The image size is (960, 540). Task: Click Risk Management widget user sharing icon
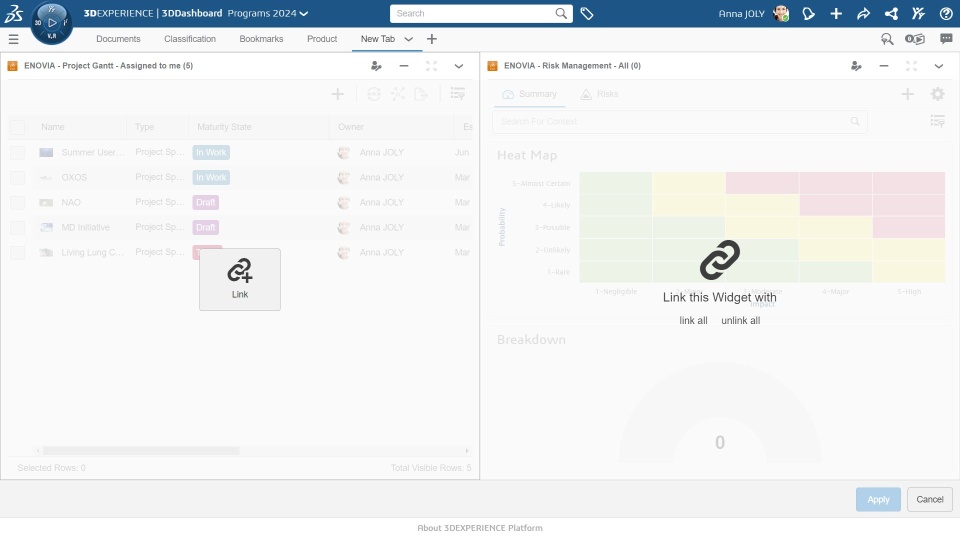tap(856, 66)
